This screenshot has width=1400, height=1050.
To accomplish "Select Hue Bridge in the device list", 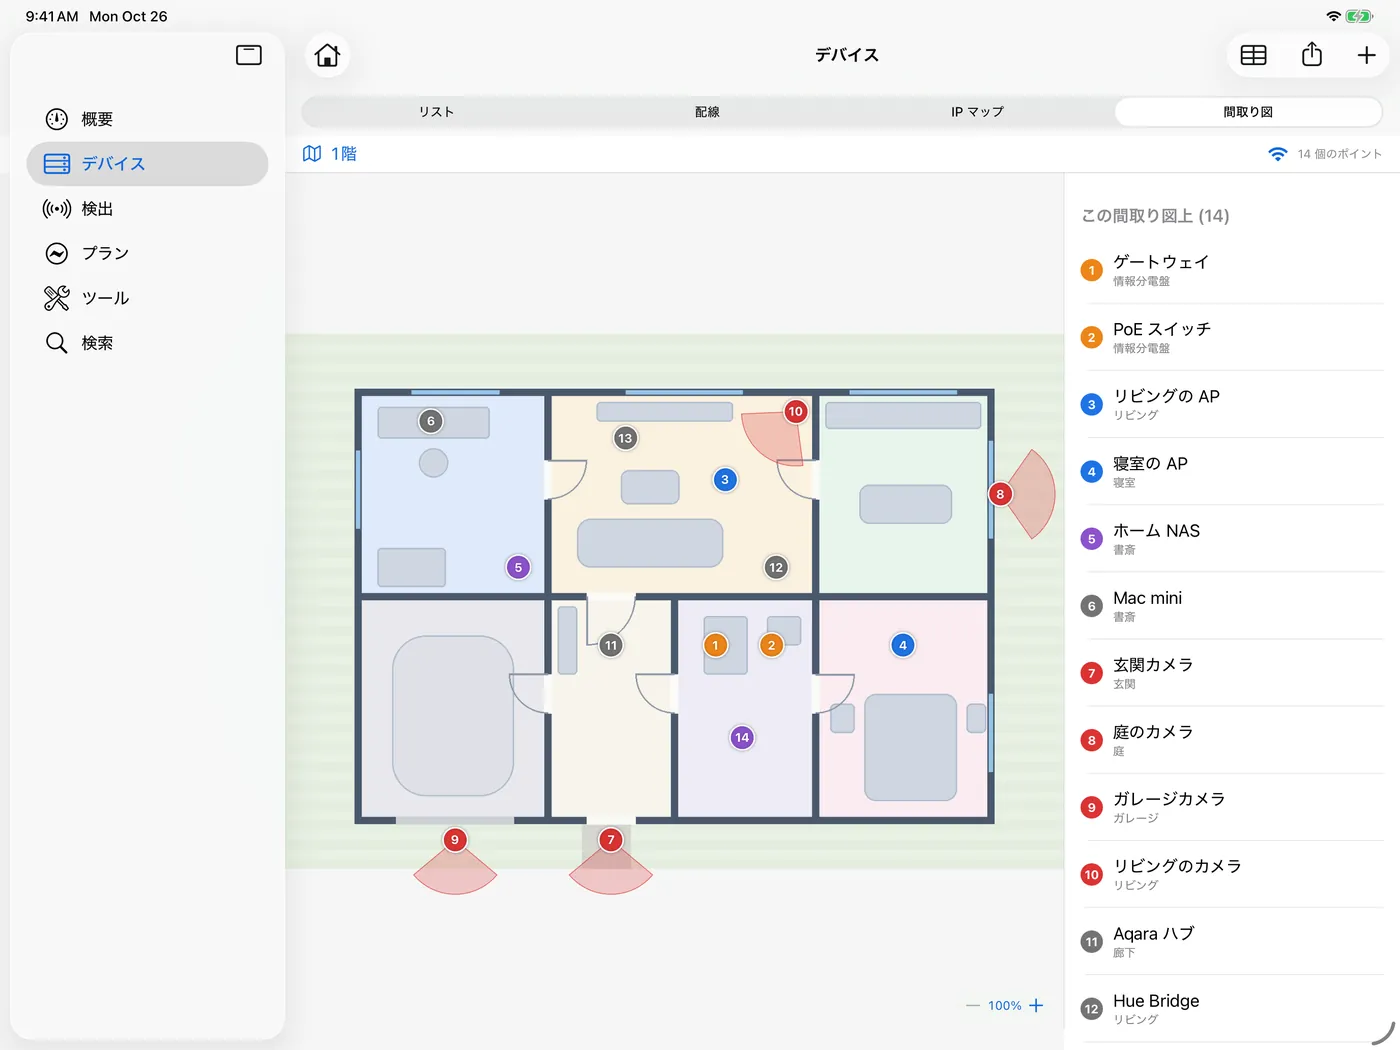I will pyautogui.click(x=1232, y=1009).
